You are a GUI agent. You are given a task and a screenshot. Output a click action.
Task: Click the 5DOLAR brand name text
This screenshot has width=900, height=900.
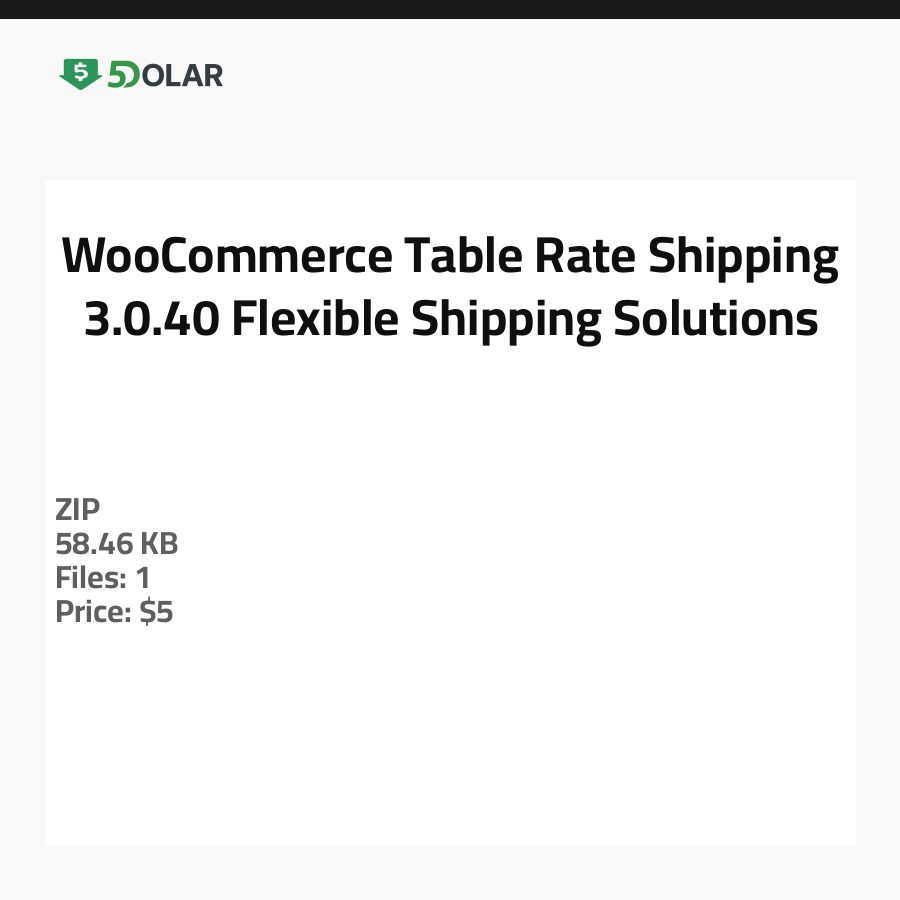[165, 75]
